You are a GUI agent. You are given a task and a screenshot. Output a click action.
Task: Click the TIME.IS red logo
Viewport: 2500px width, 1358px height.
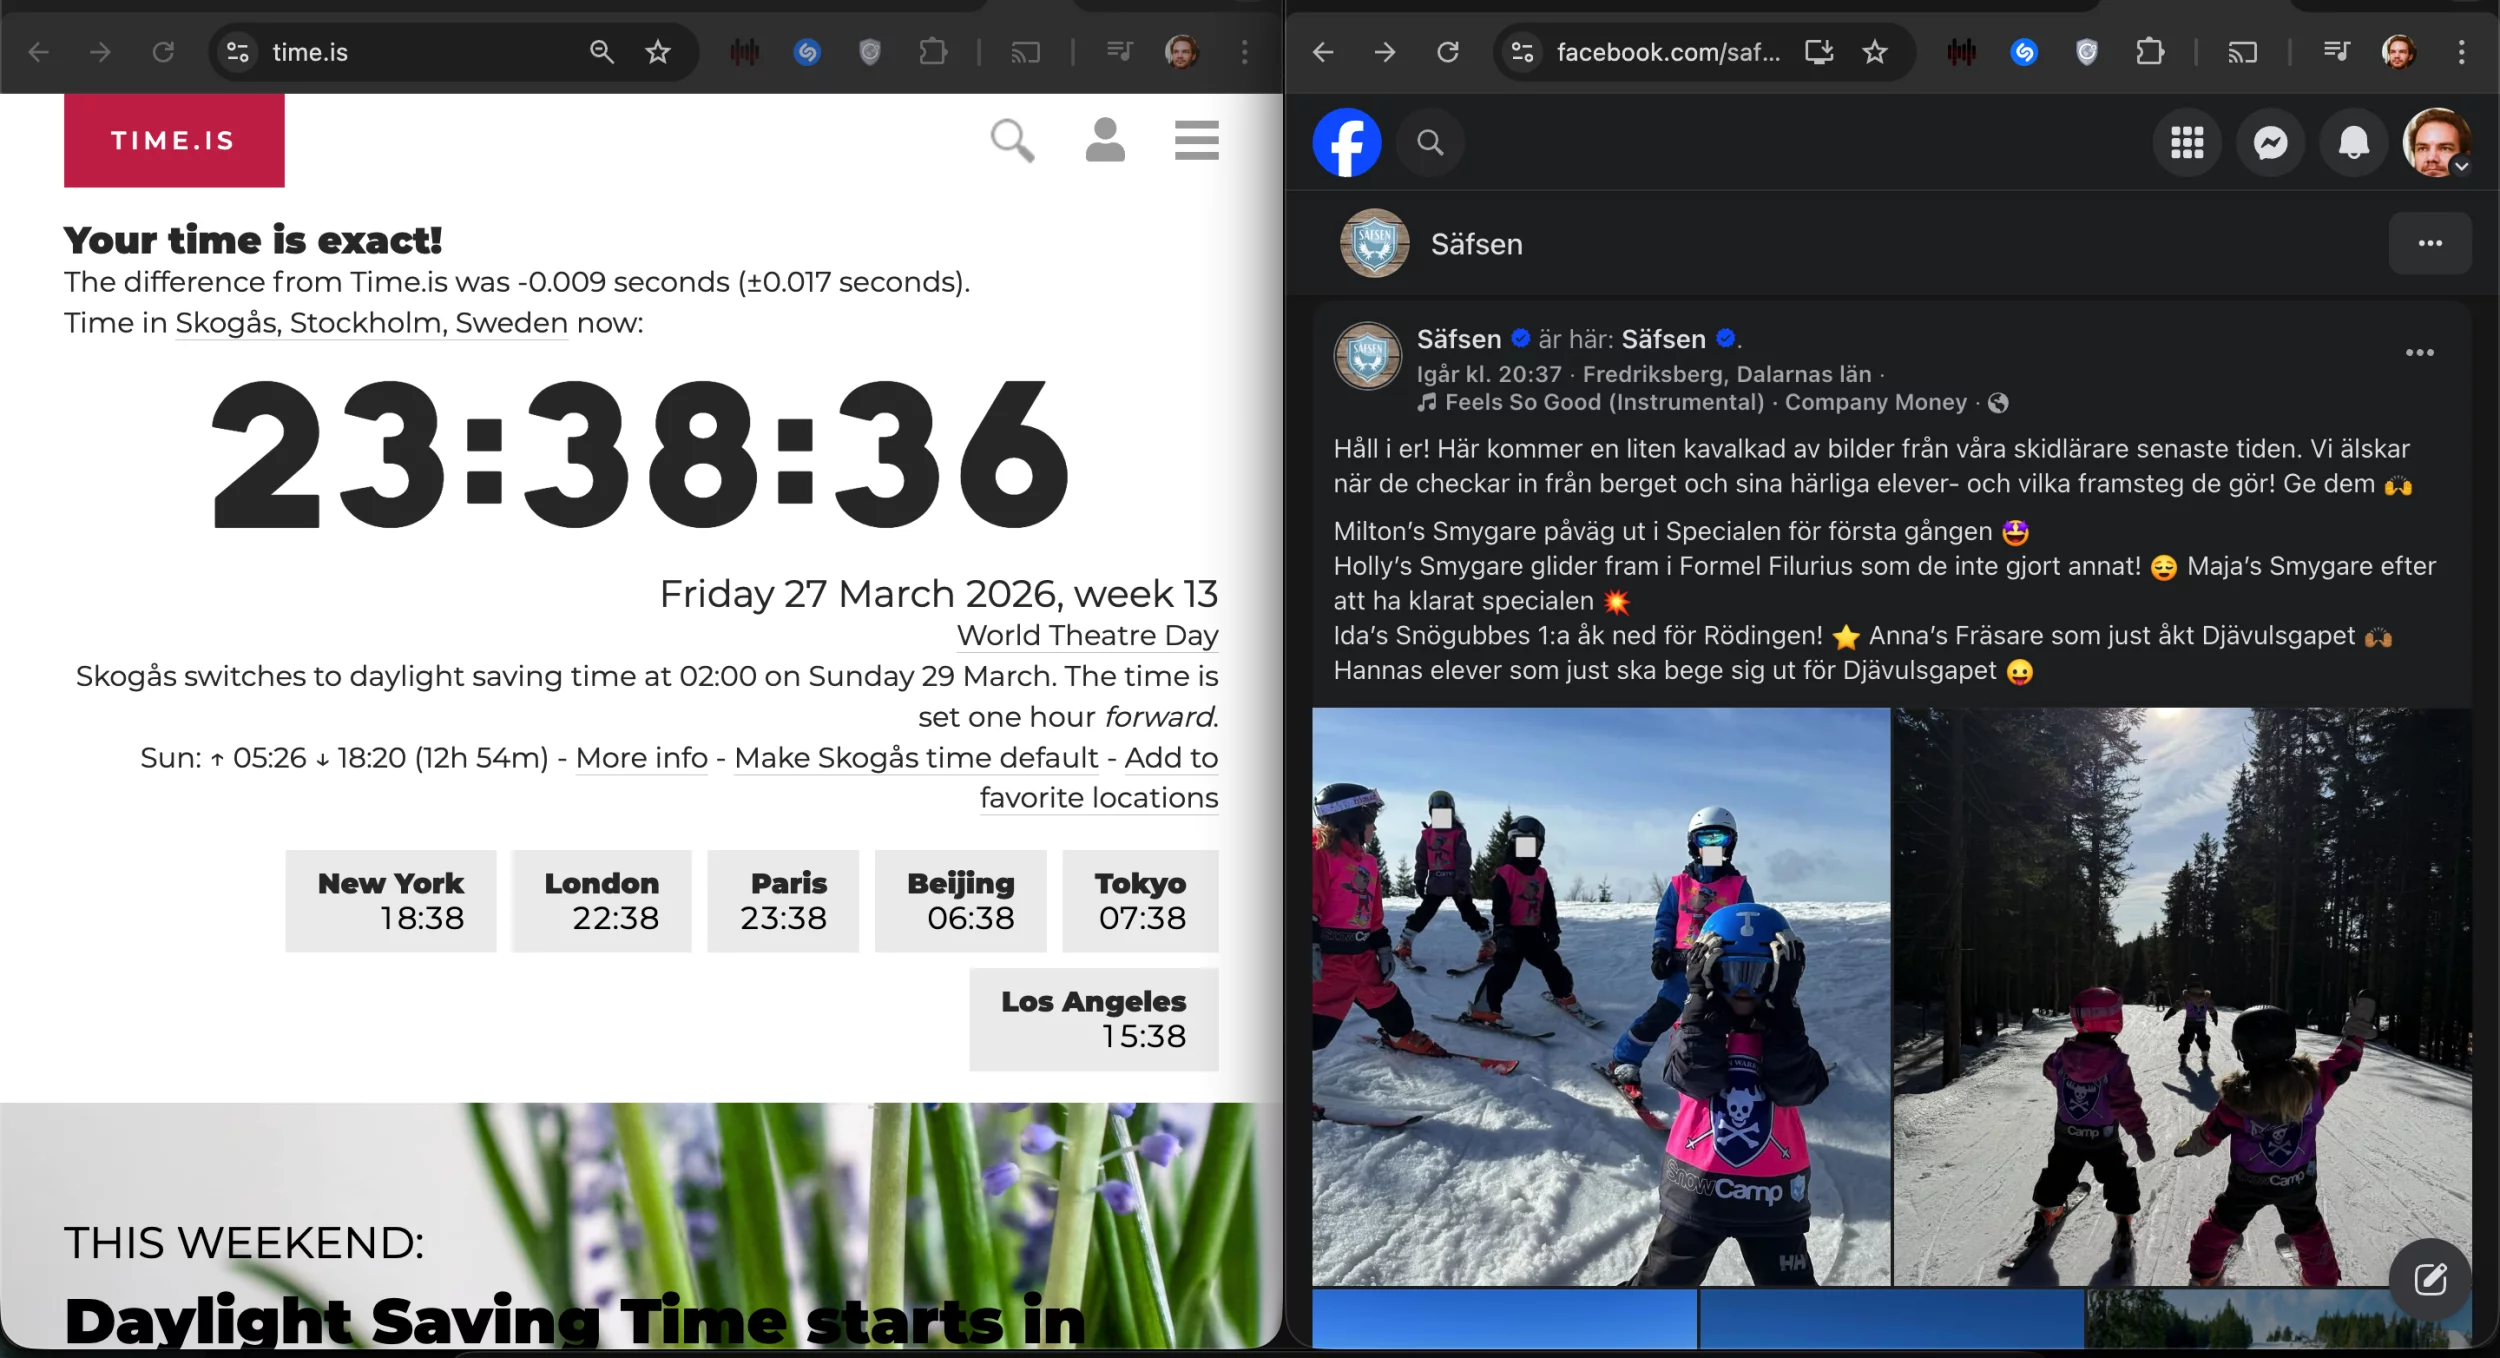coord(174,140)
